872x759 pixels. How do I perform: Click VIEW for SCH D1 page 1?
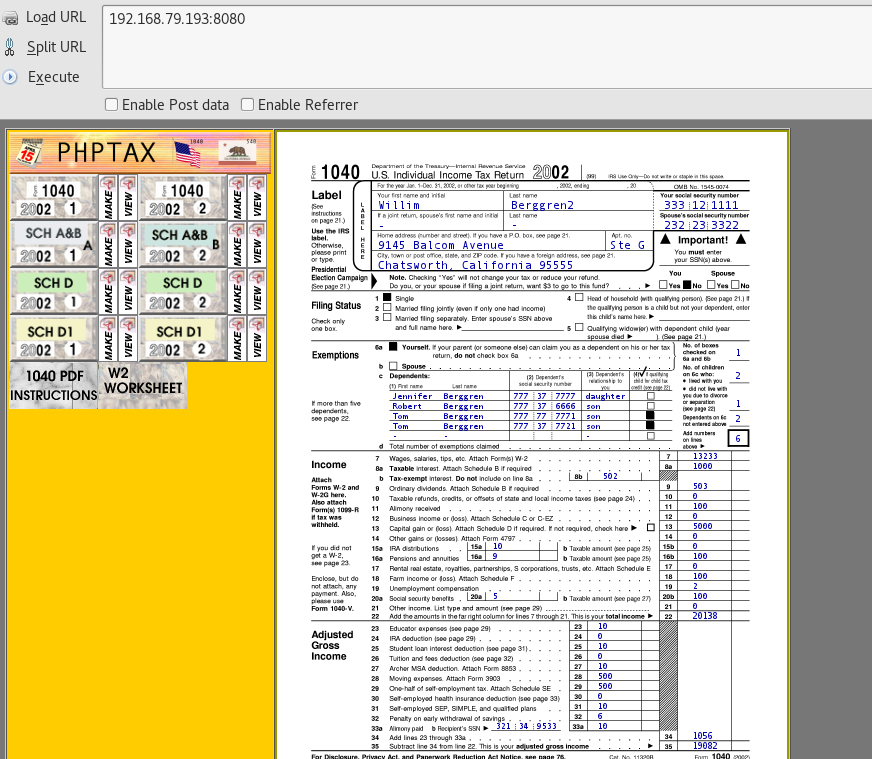click(x=128, y=339)
